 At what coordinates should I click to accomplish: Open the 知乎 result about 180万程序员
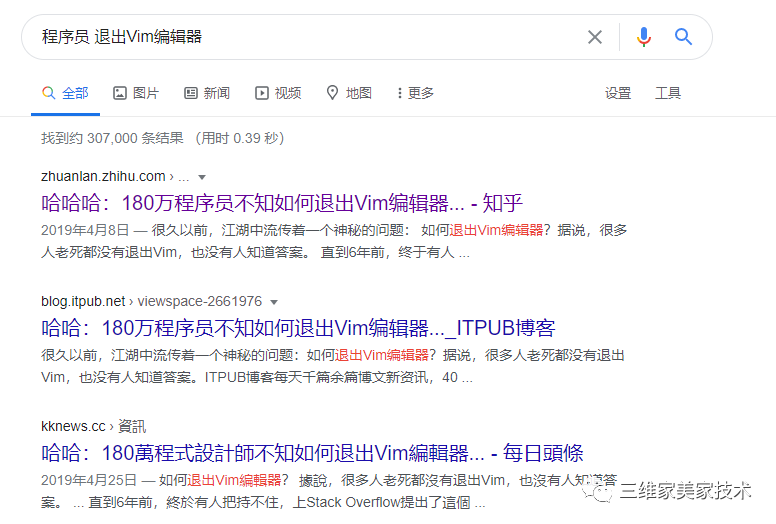(282, 203)
